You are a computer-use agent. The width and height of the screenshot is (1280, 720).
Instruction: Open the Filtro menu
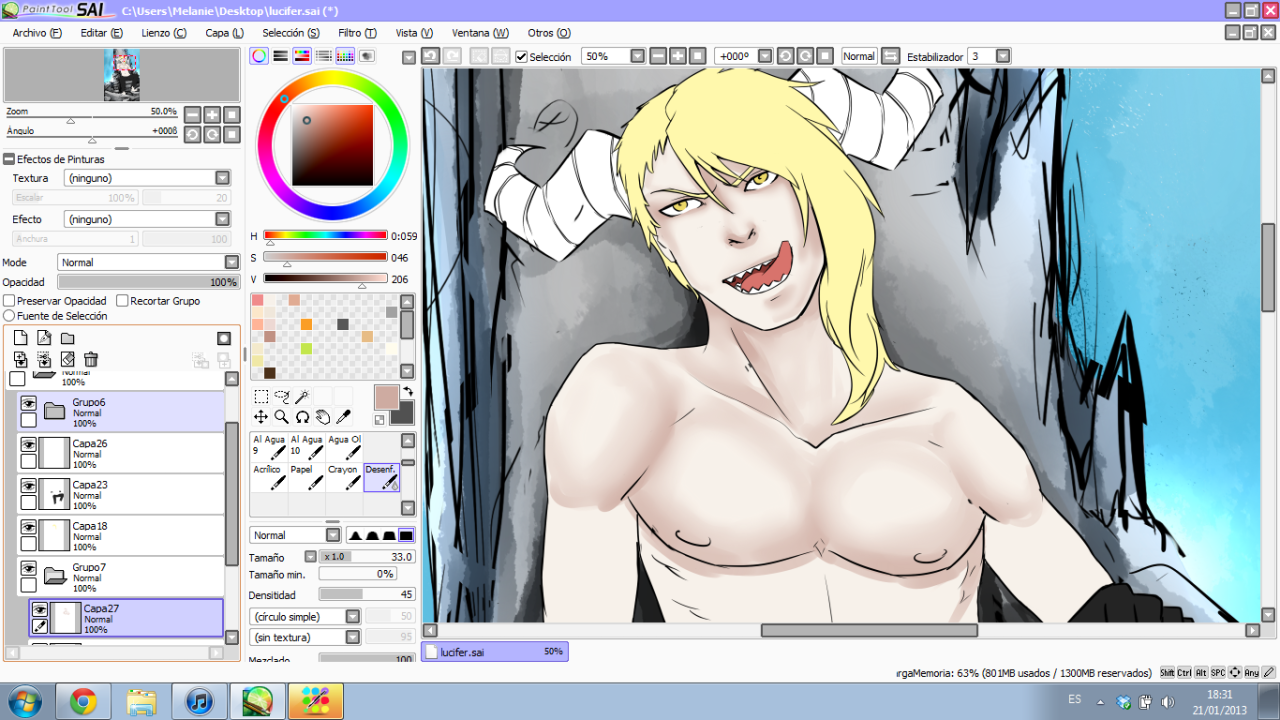point(357,33)
